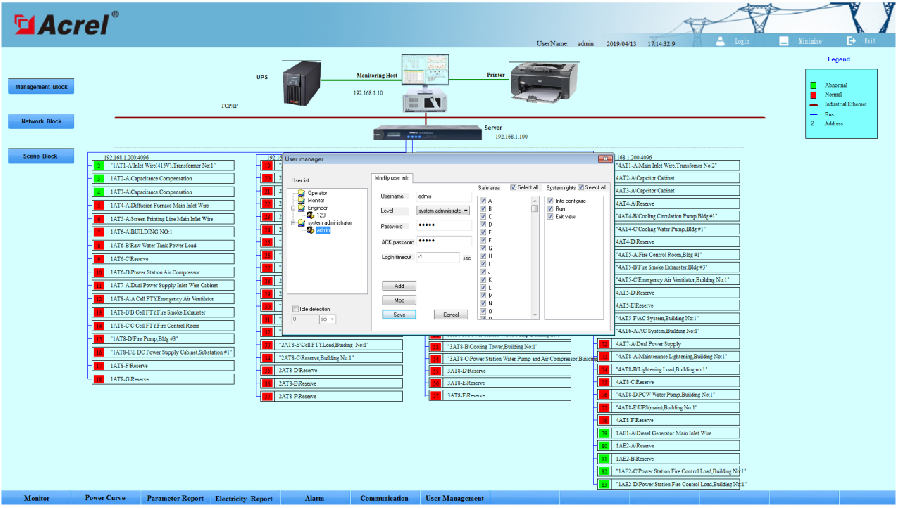
Task: Click the Save button
Action: [398, 314]
